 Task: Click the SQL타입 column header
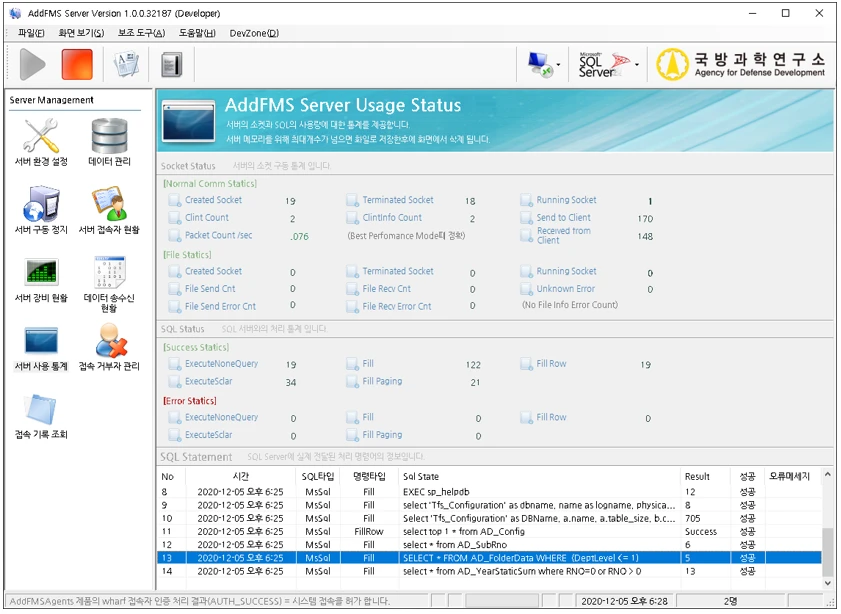pos(318,476)
